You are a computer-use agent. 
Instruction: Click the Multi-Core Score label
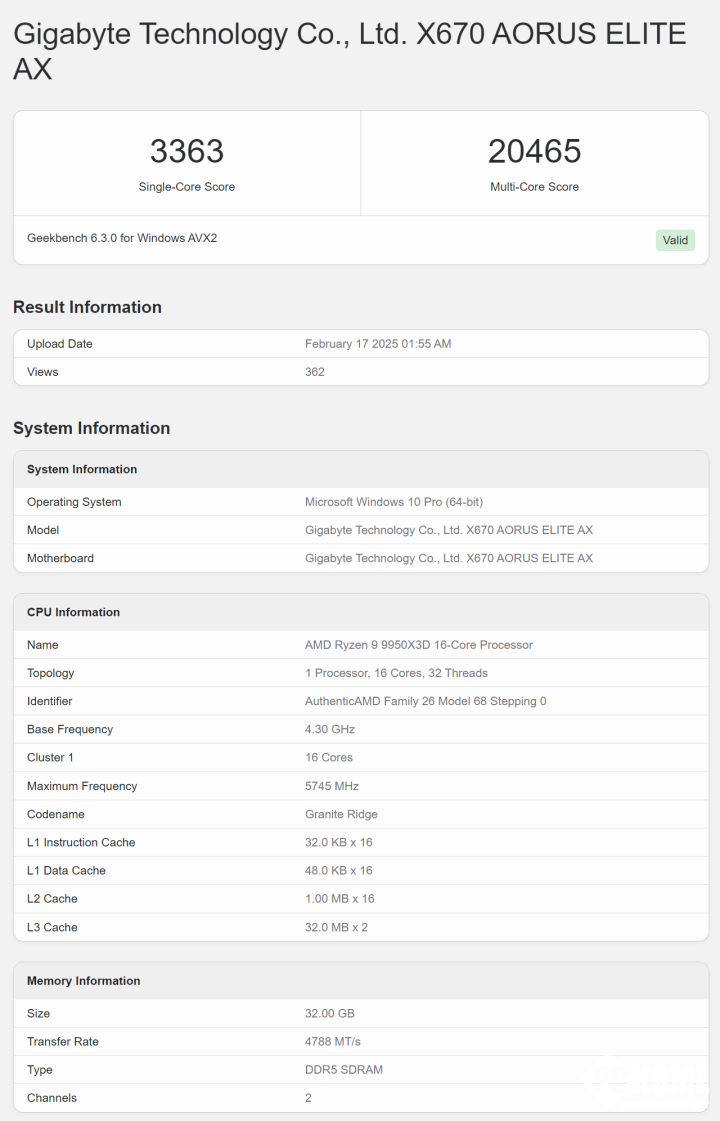point(534,187)
